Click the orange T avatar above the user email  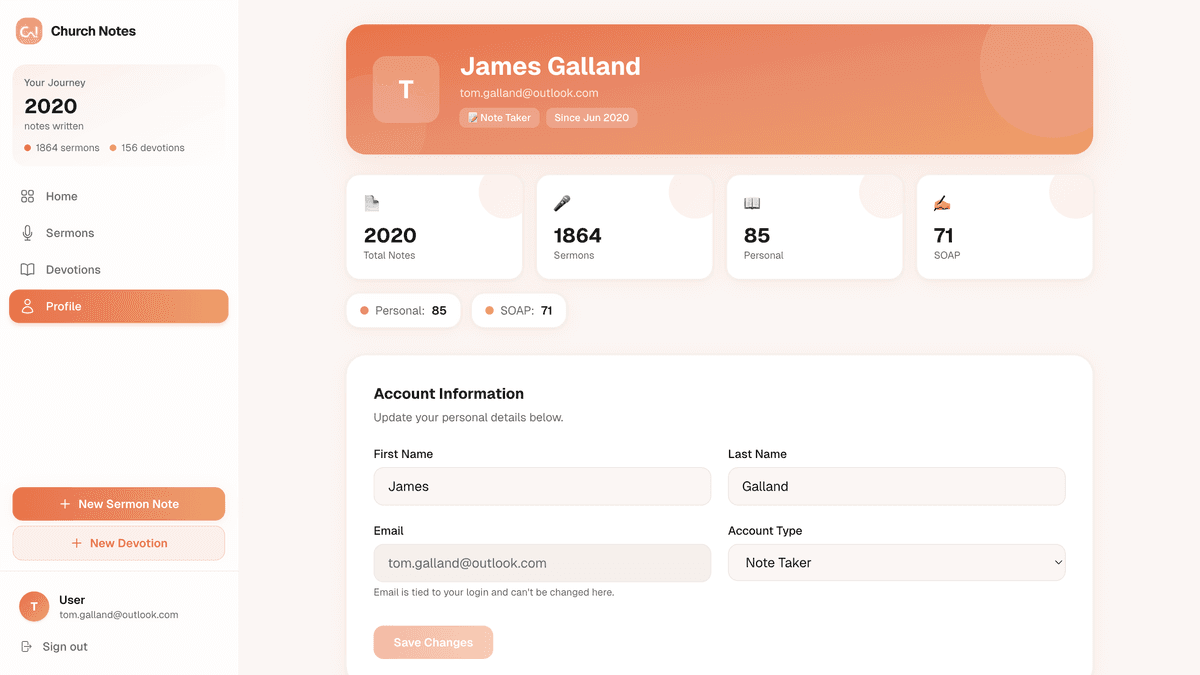pos(33,606)
